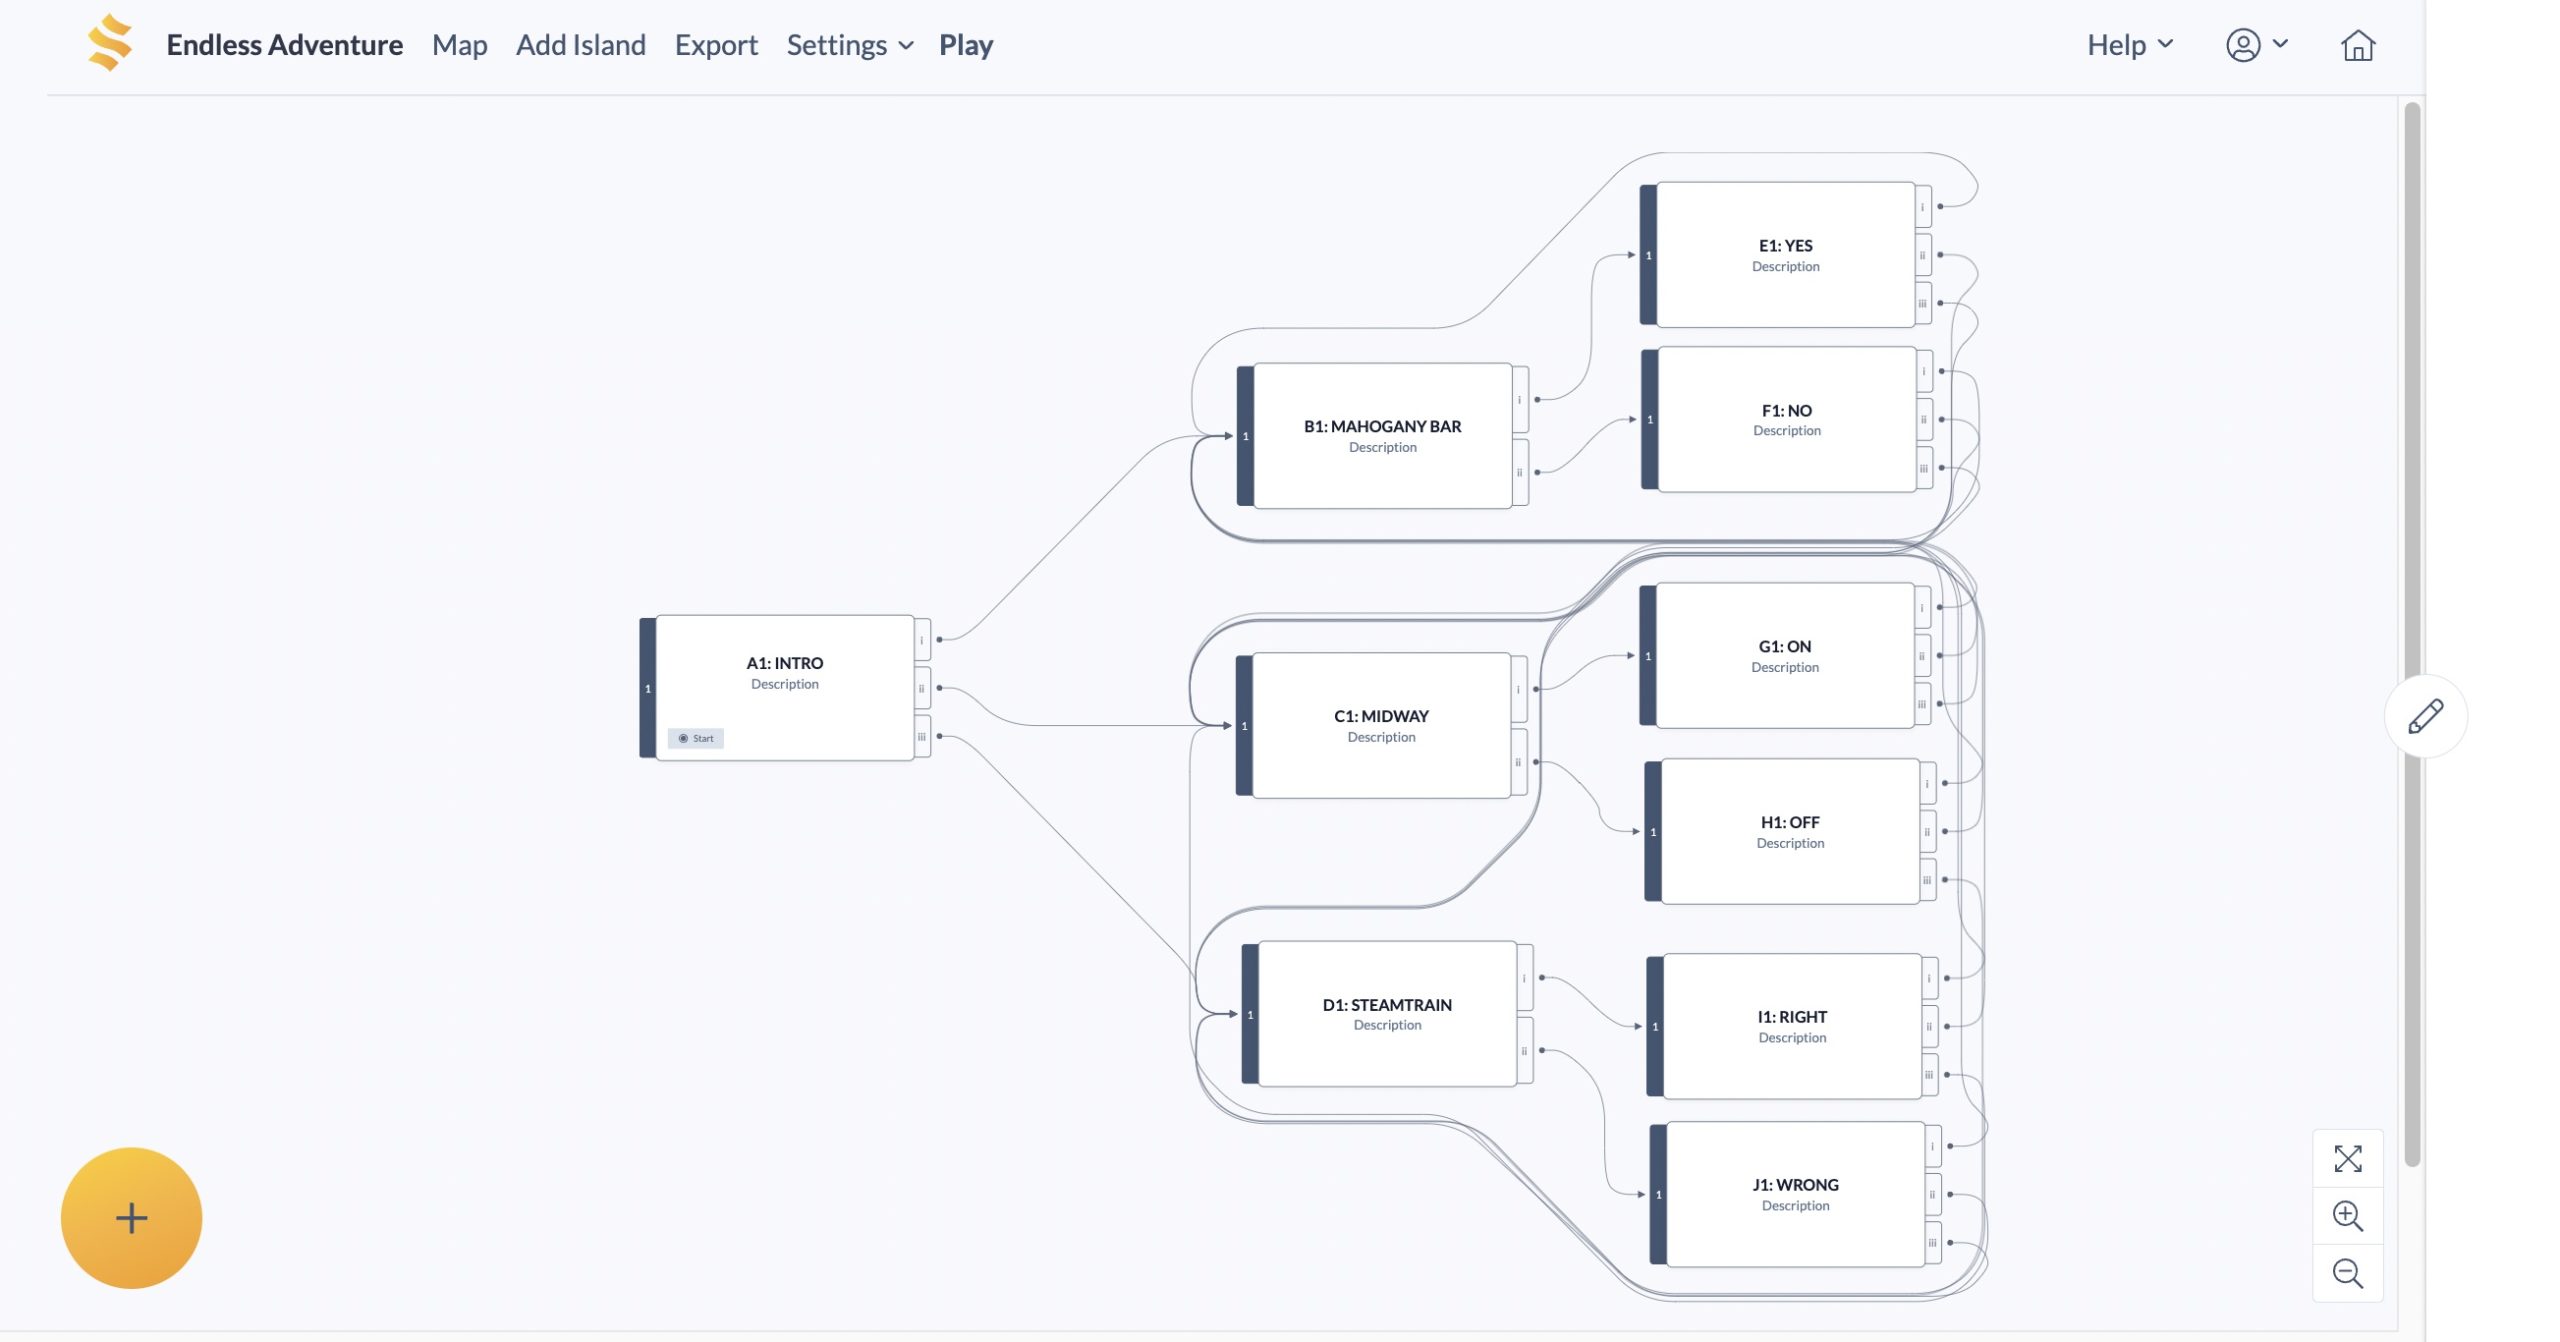Click the yellow add island plus button
The width and height of the screenshot is (2560, 1342).
tap(131, 1217)
